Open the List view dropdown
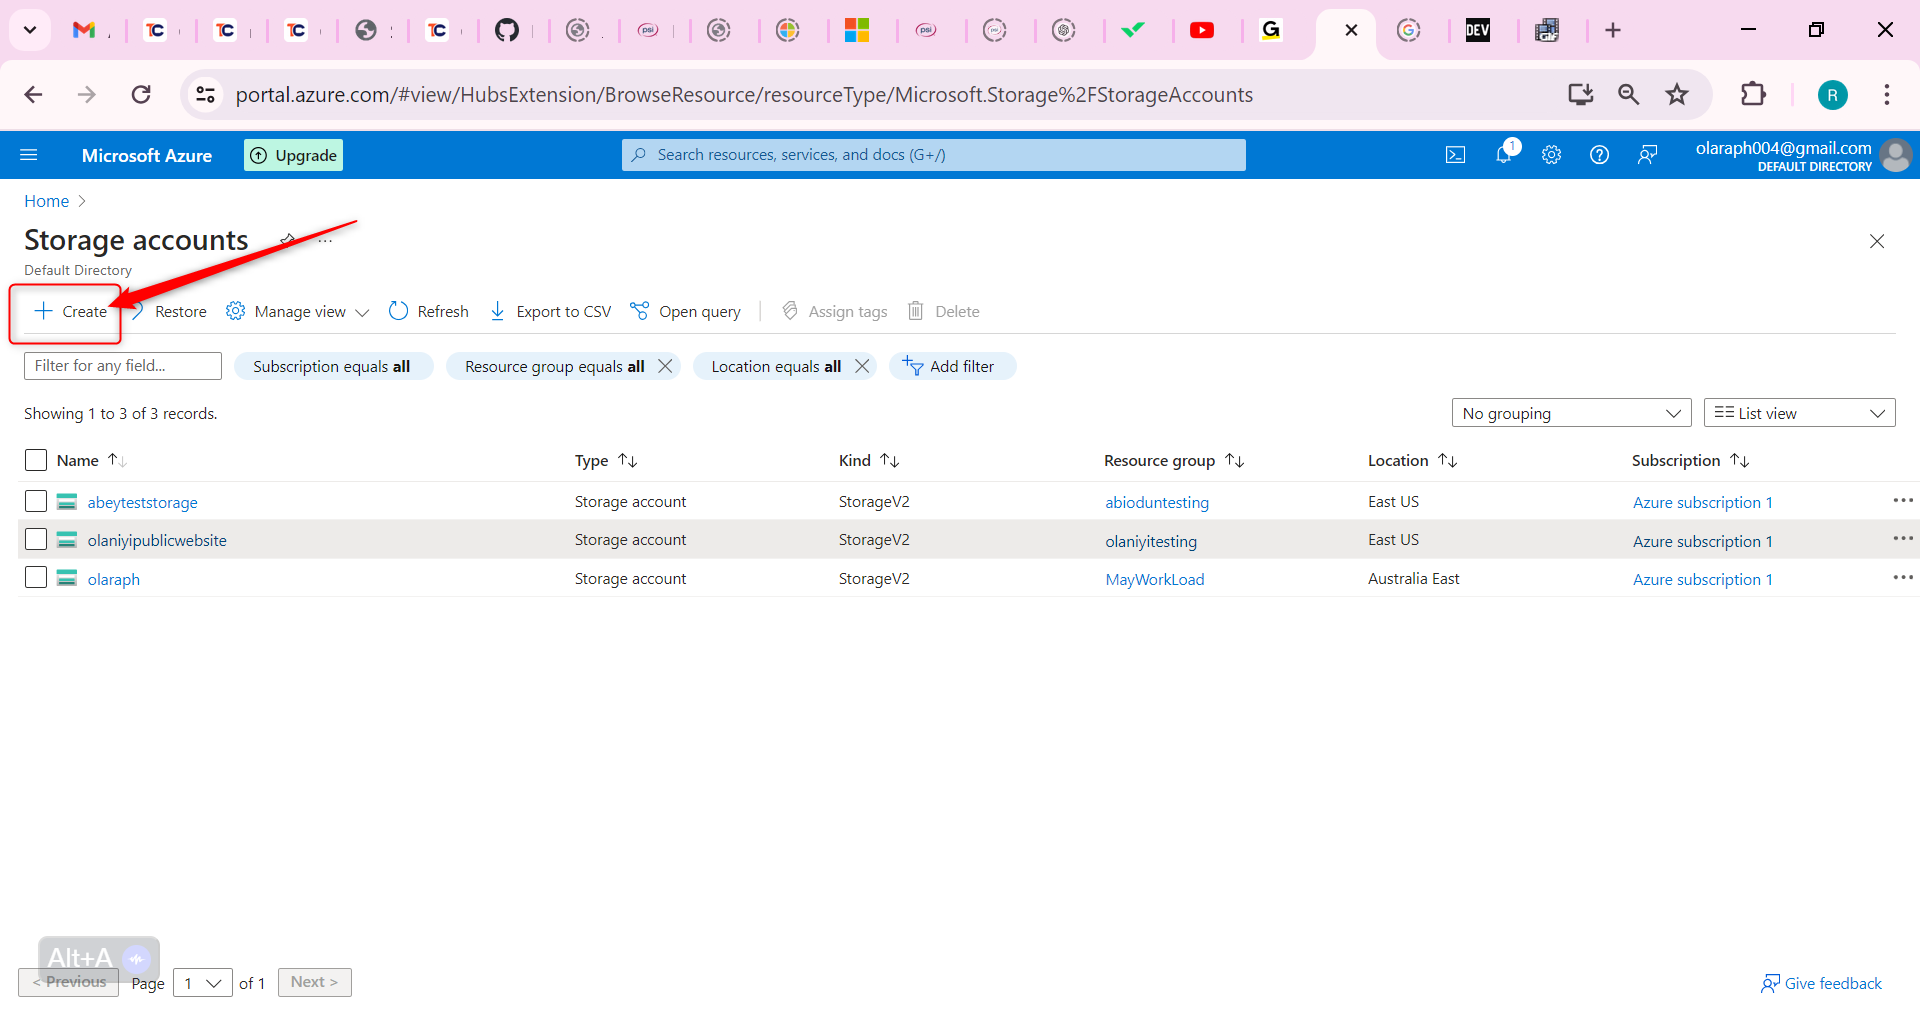1920x1020 pixels. (x=1798, y=413)
